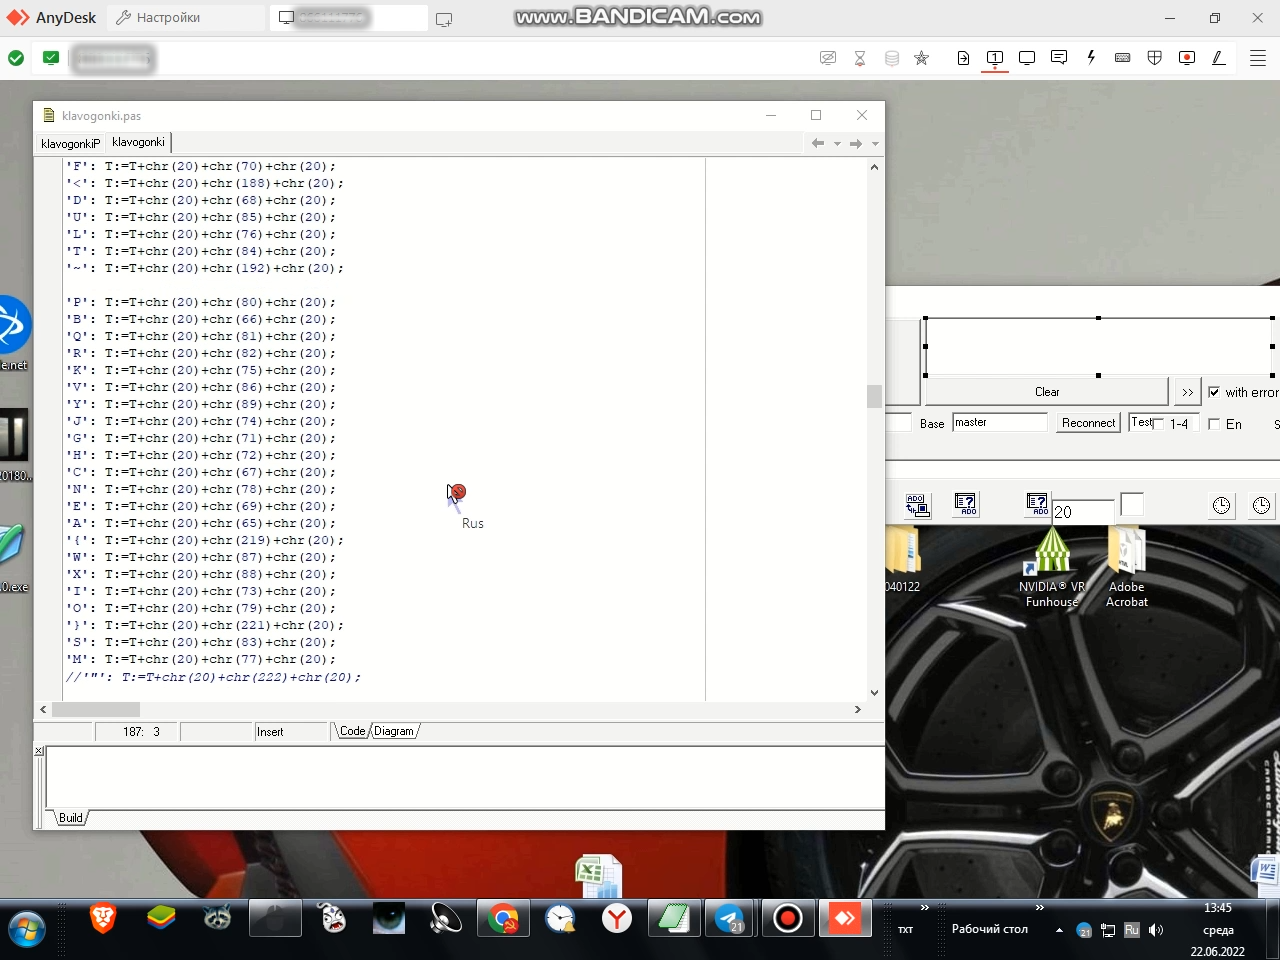The image size is (1280, 960).
Task: Click the taskbar volume speaker icon
Action: tap(1156, 930)
